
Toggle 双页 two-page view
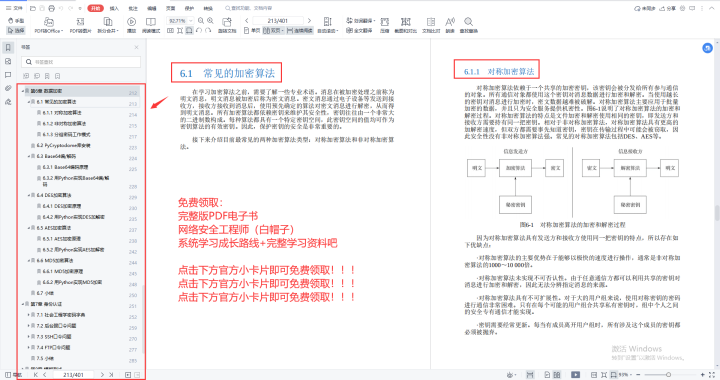coord(273,30)
